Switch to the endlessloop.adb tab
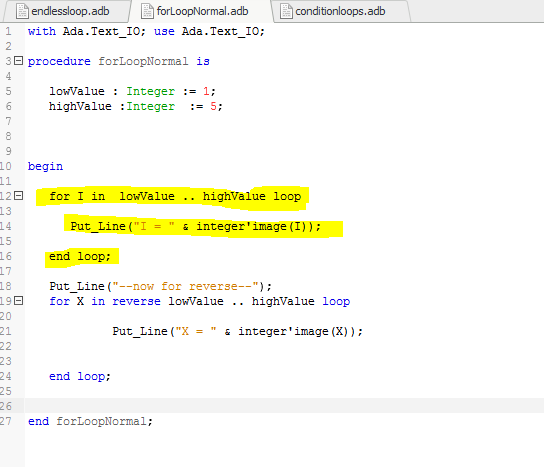 click(66, 11)
